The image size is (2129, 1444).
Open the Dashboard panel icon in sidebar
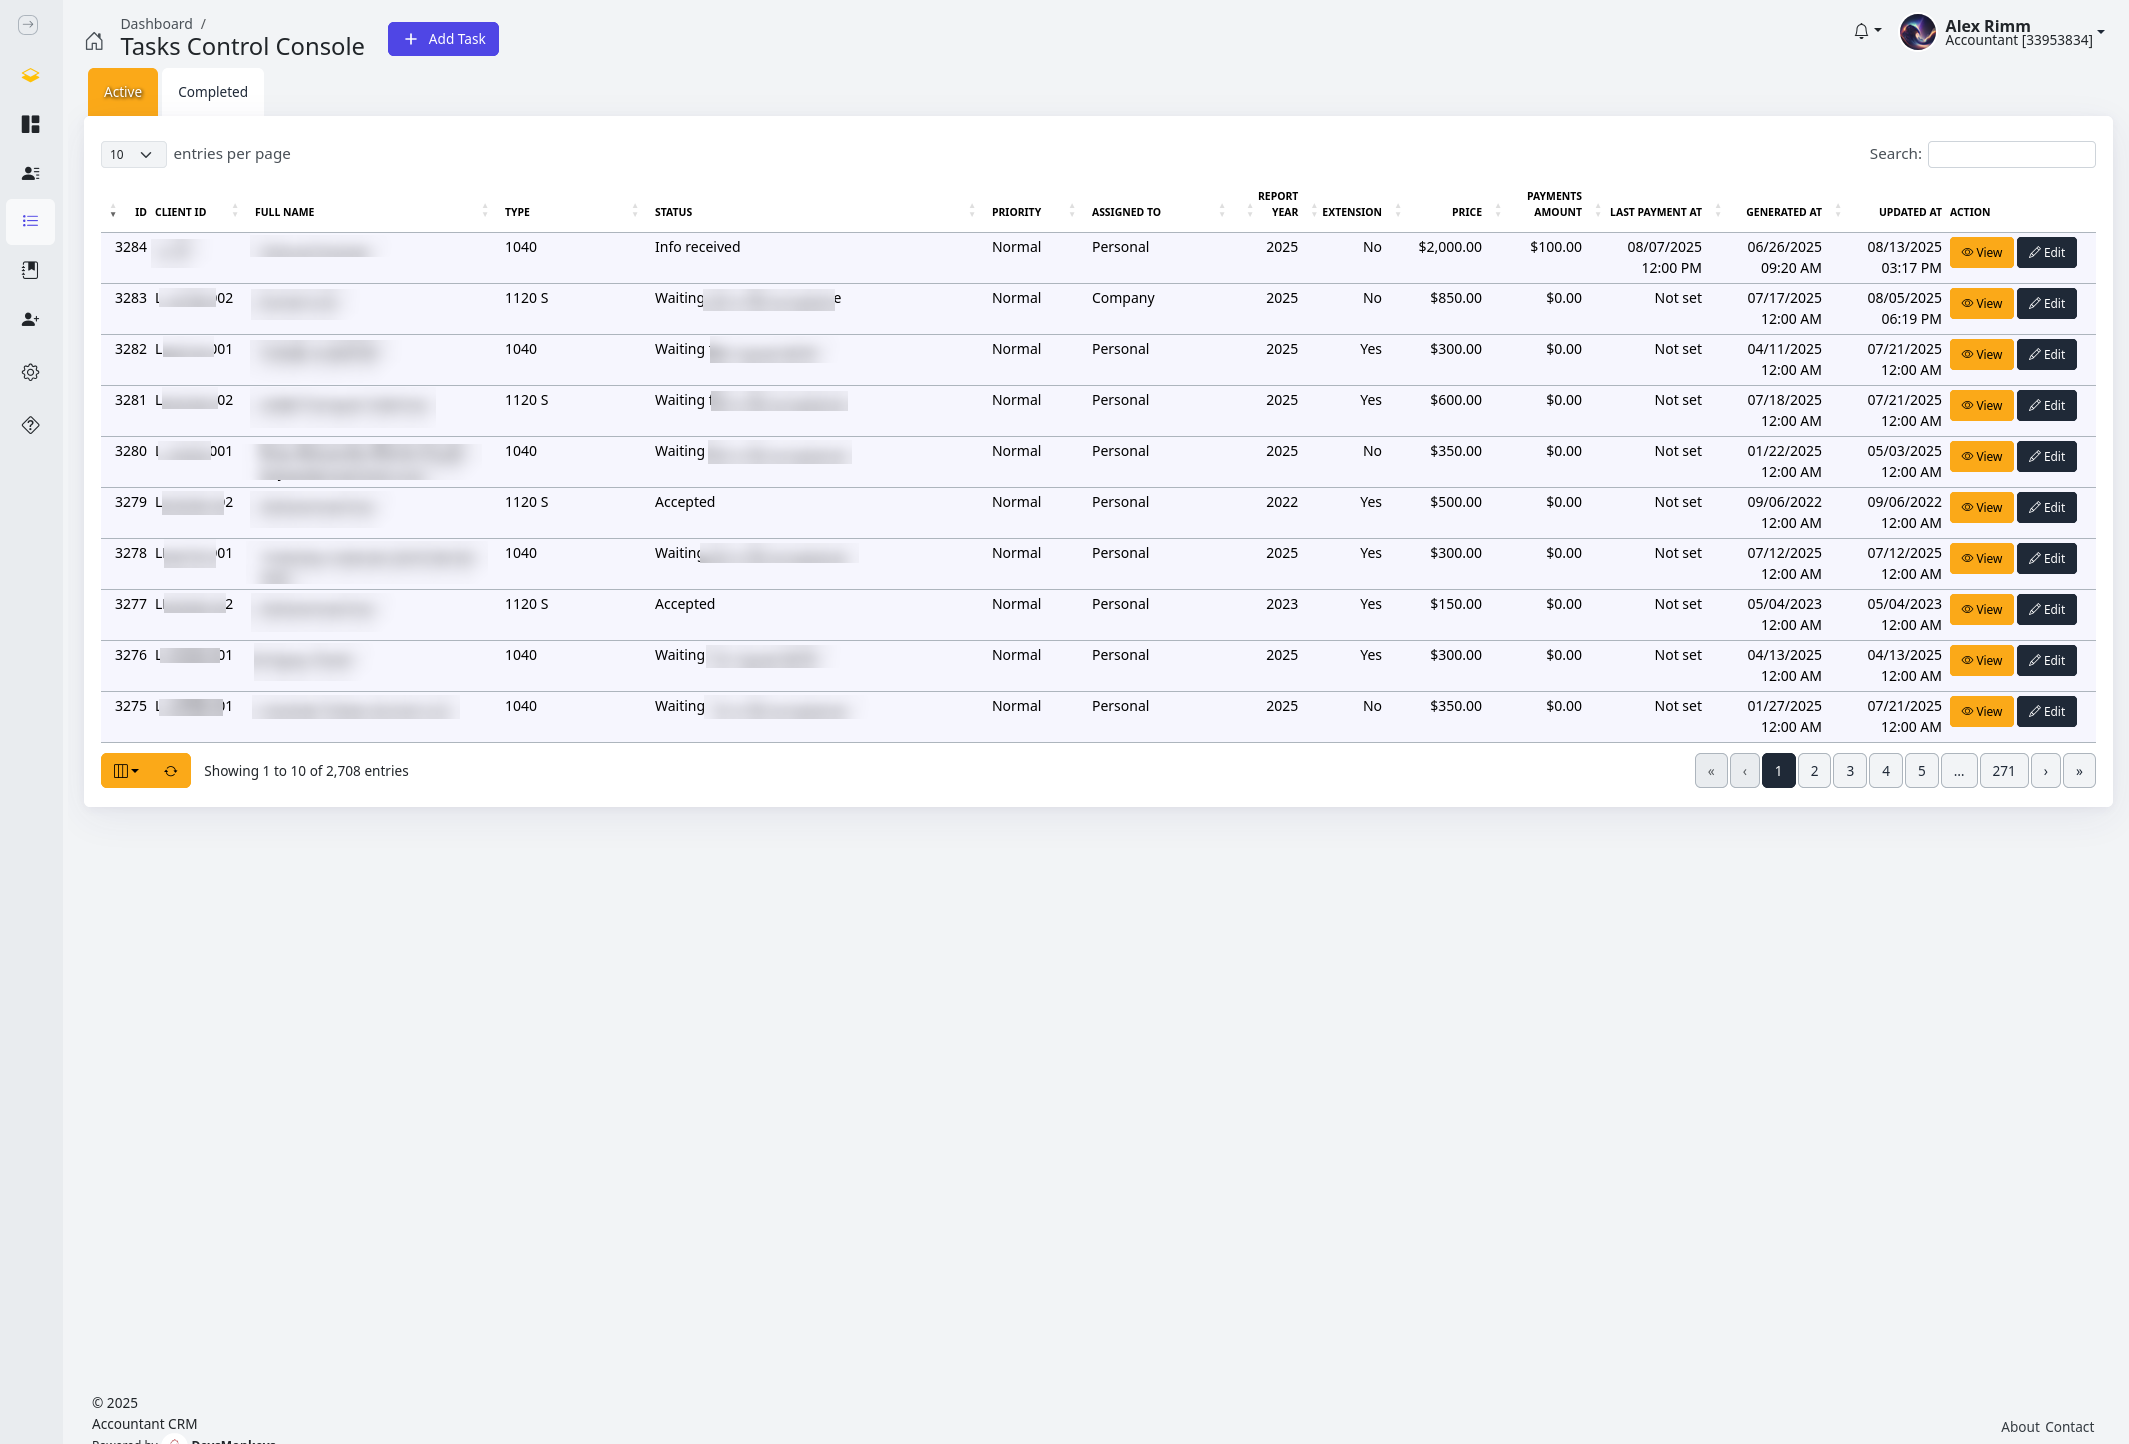(x=30, y=124)
